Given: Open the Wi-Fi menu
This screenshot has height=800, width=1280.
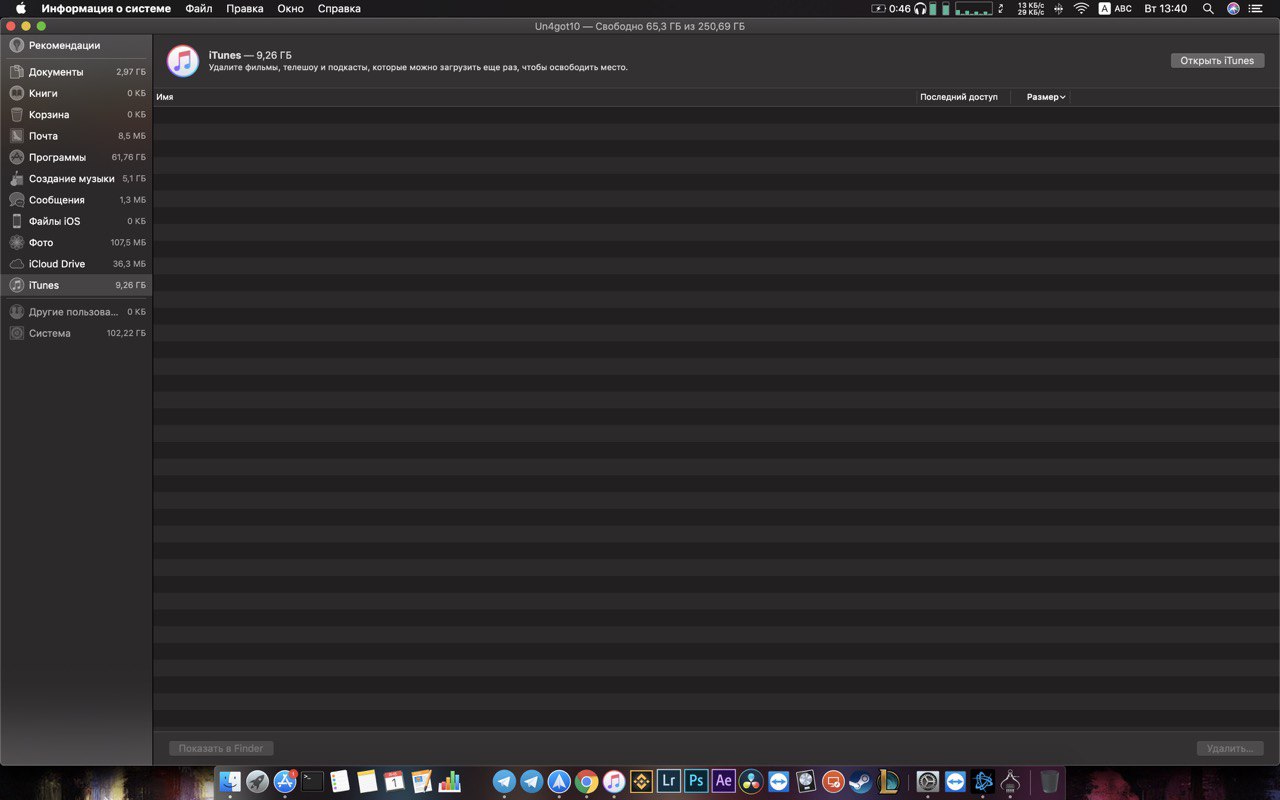Looking at the screenshot, I should coord(1081,8).
